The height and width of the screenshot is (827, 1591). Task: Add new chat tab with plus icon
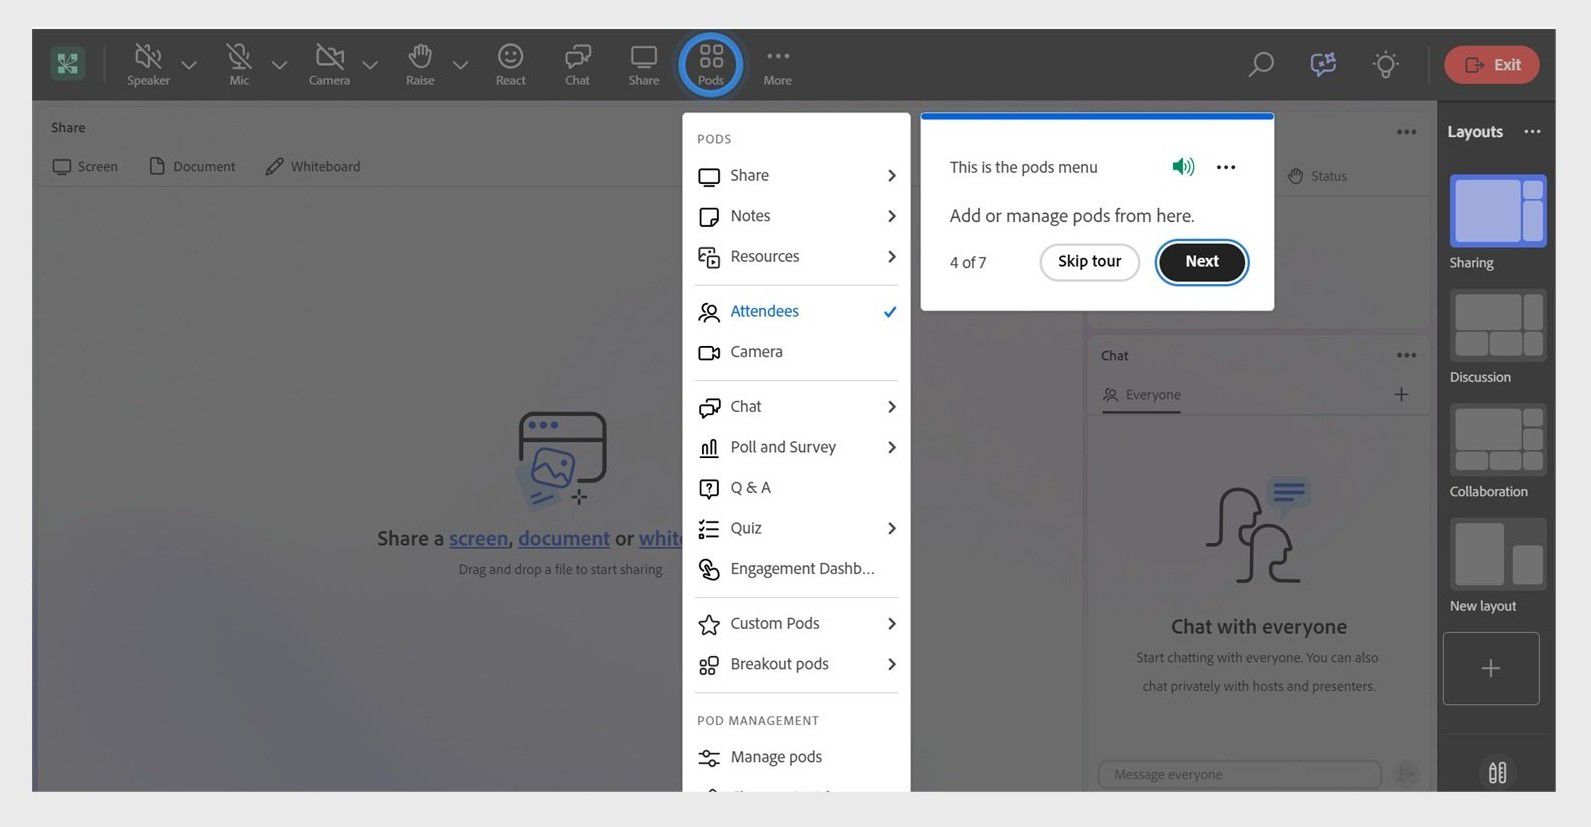coord(1401,395)
